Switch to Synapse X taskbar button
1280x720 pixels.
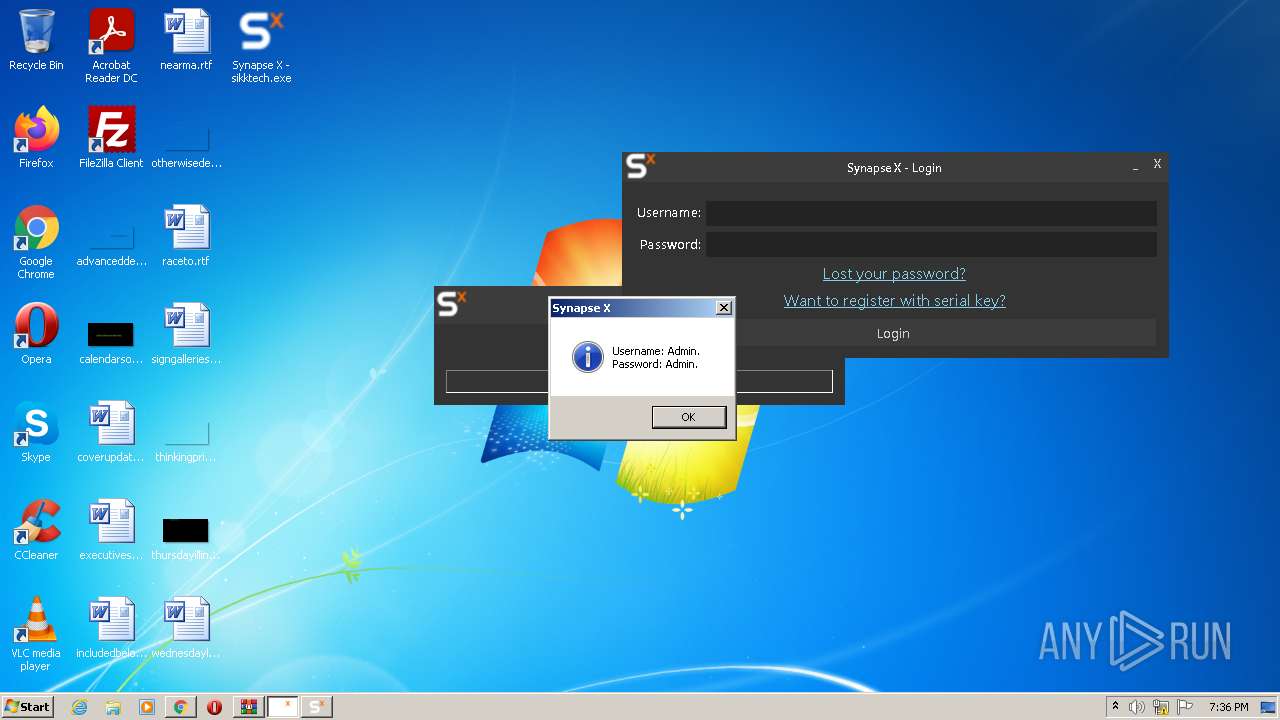316,707
